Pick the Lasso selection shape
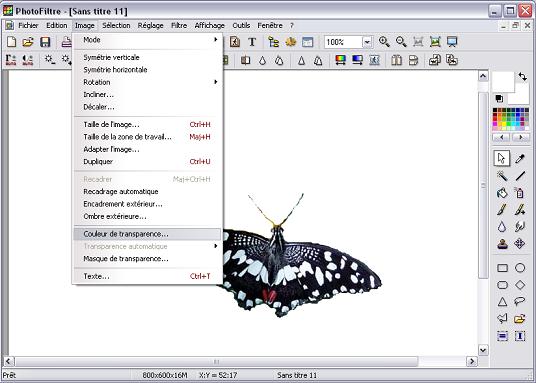Viewport: 536px width, 383px height. 520,302
